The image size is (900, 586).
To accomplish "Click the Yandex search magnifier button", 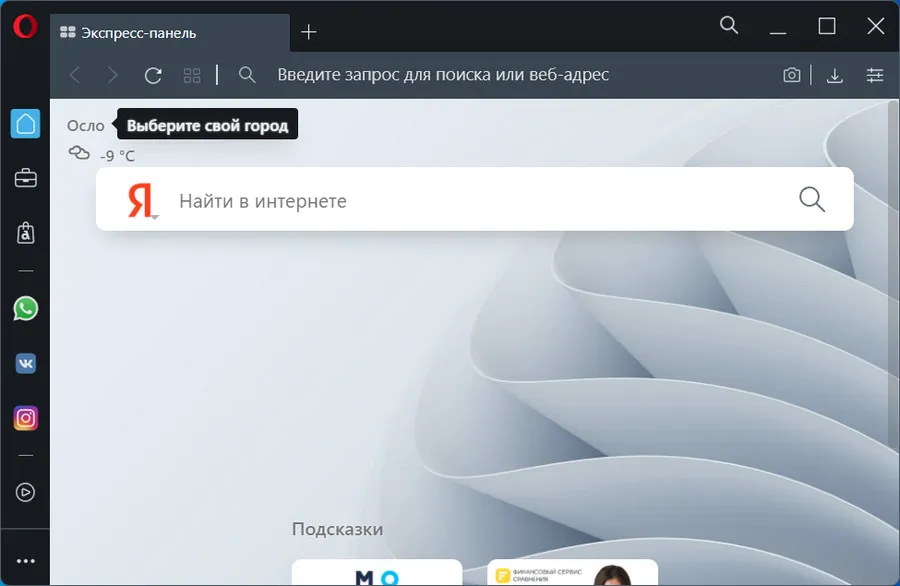I will (x=812, y=200).
